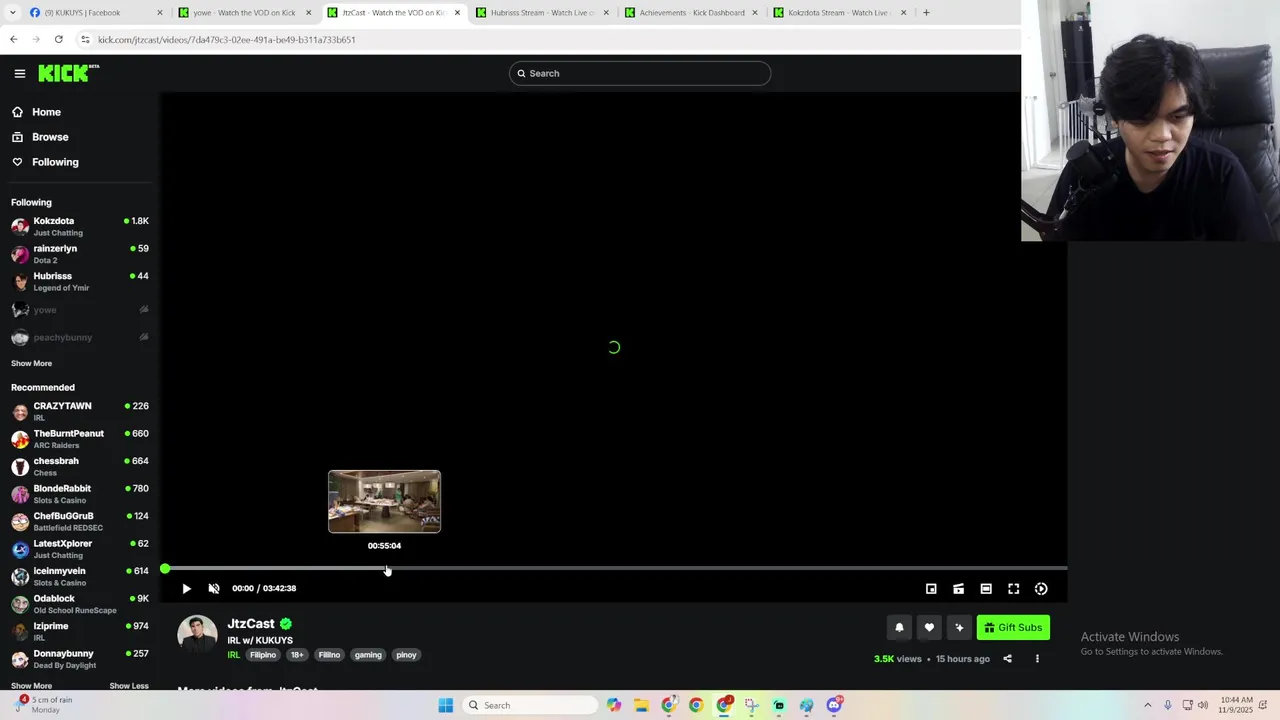
Task: Open rainzerlyn channel from Following
Action: tap(80, 254)
